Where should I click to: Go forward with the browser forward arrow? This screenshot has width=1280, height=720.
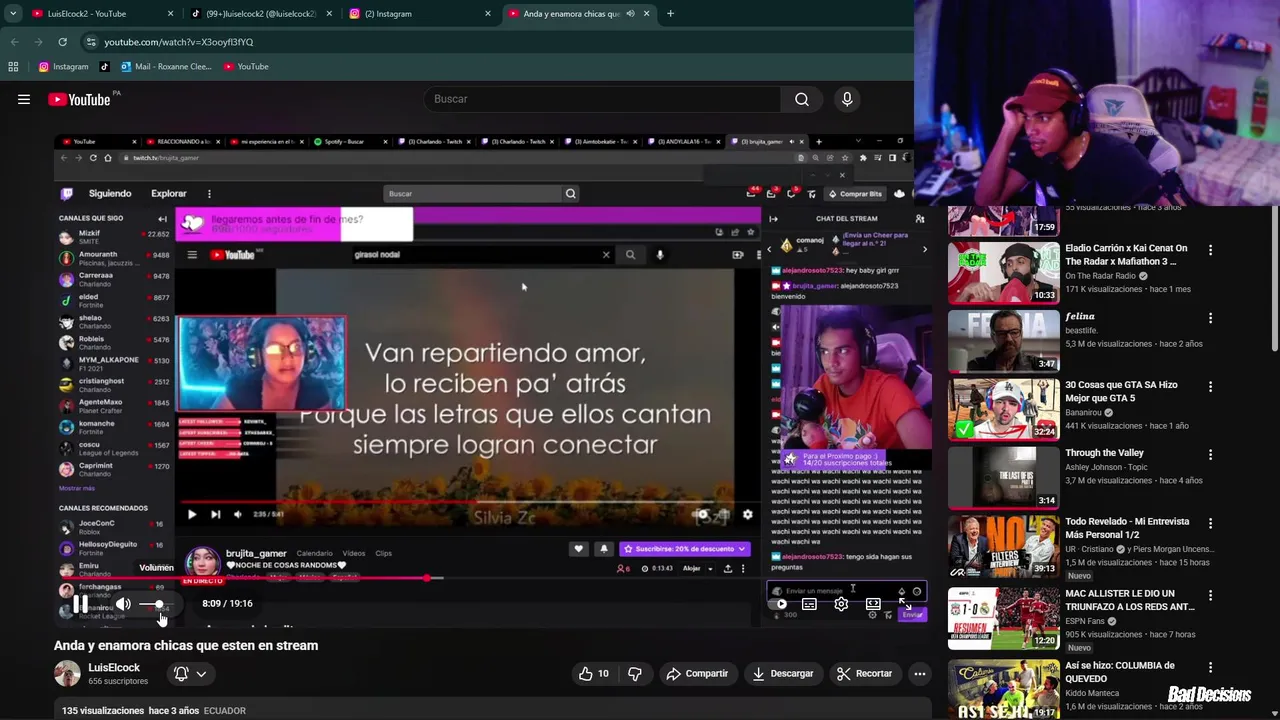tap(38, 42)
